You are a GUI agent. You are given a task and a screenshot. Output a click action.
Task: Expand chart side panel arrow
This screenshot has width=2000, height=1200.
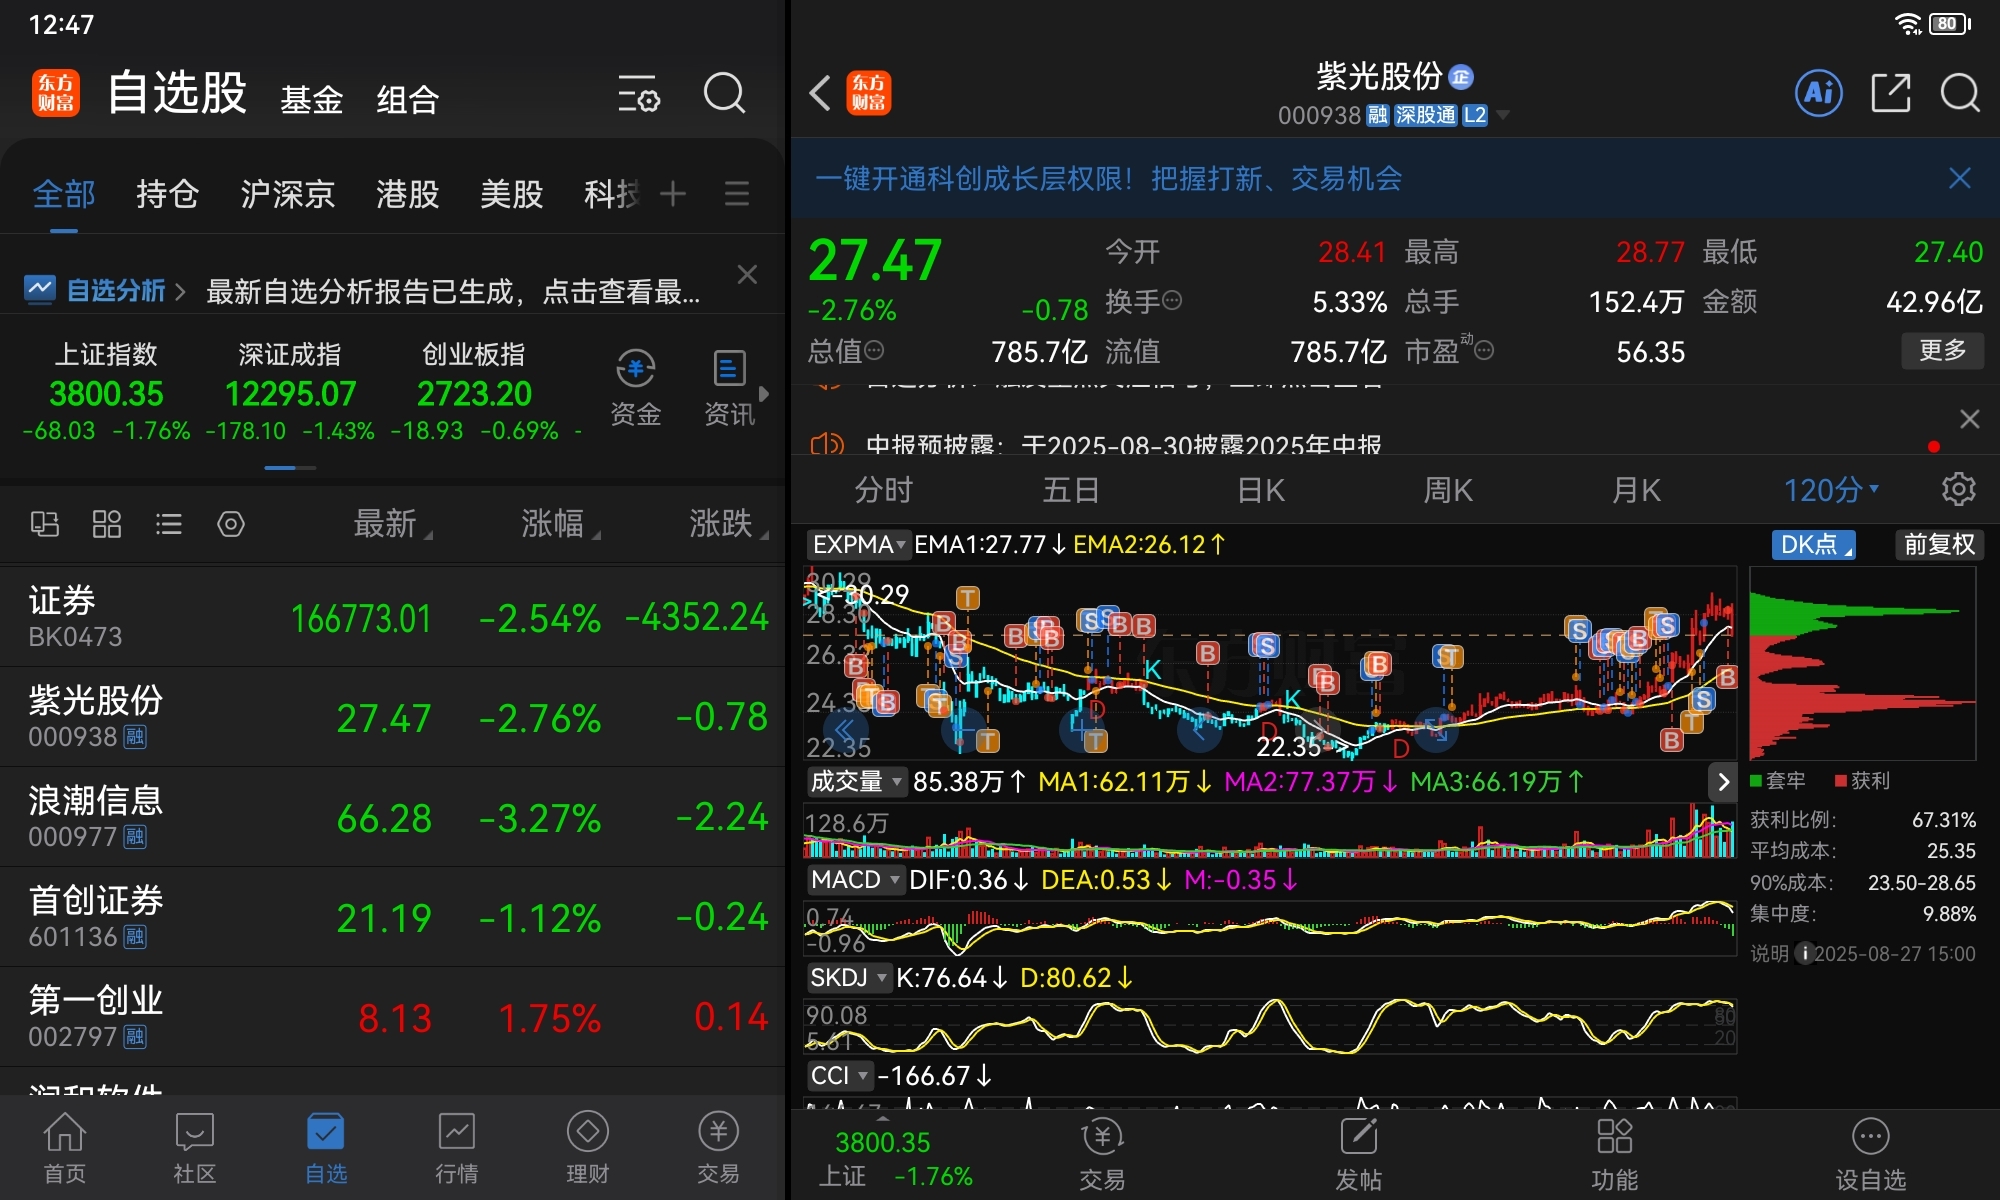1722,781
